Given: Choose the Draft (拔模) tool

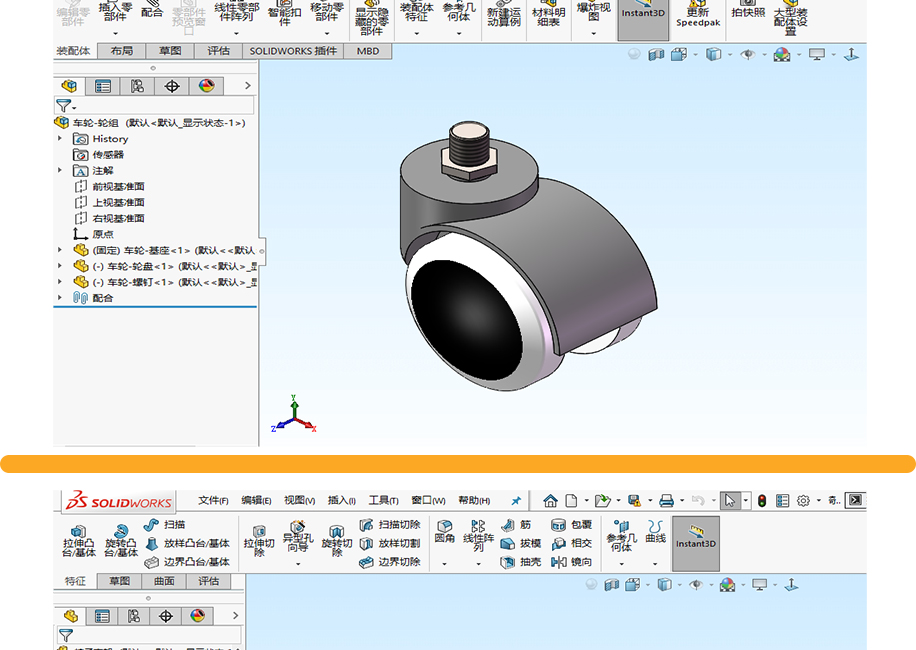Looking at the screenshot, I should (521, 543).
